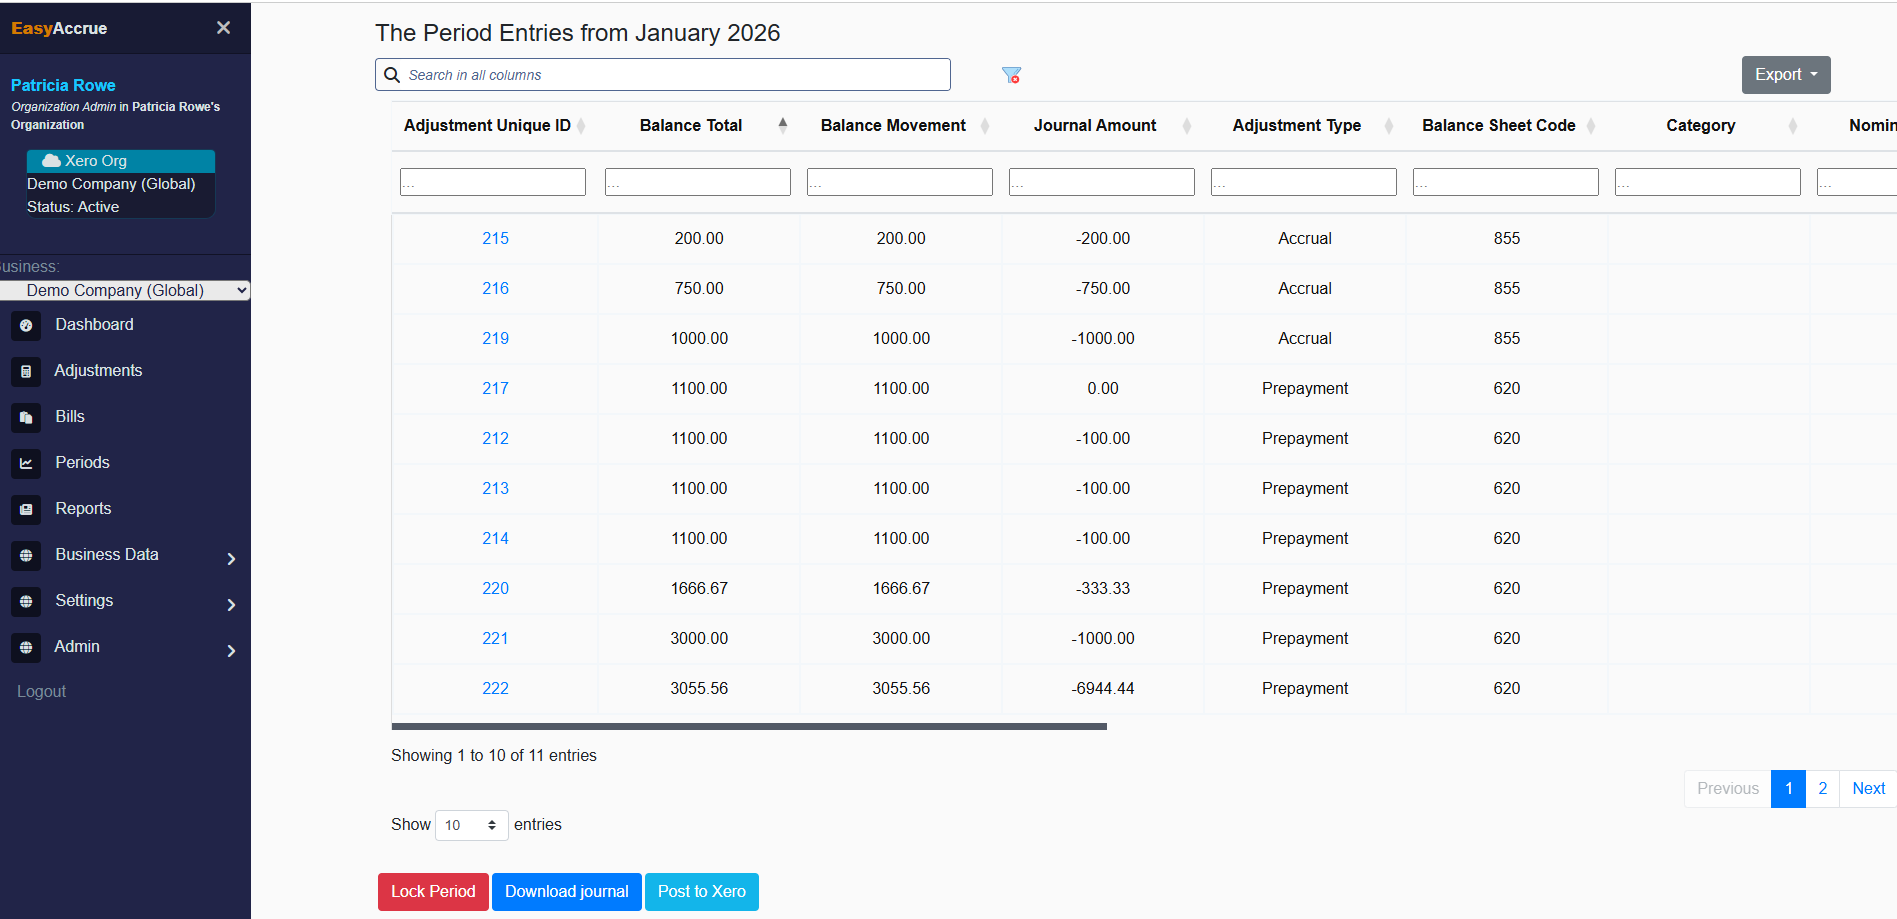This screenshot has height=919, width=1897.
Task: Toggle sorting on the Adjustment Type column
Action: click(1388, 124)
